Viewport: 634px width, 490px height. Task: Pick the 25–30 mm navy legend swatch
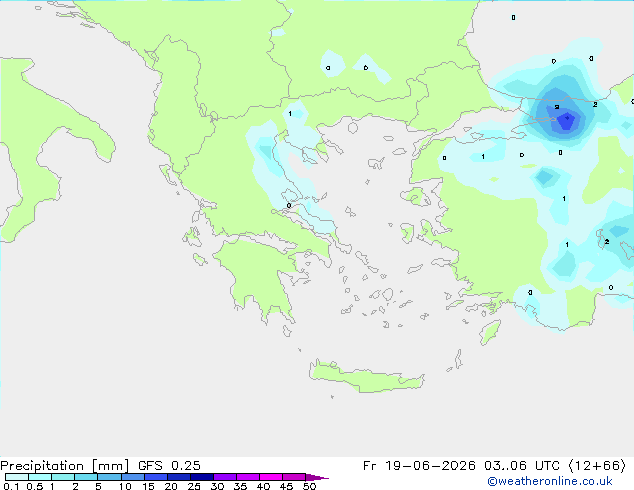[202, 477]
